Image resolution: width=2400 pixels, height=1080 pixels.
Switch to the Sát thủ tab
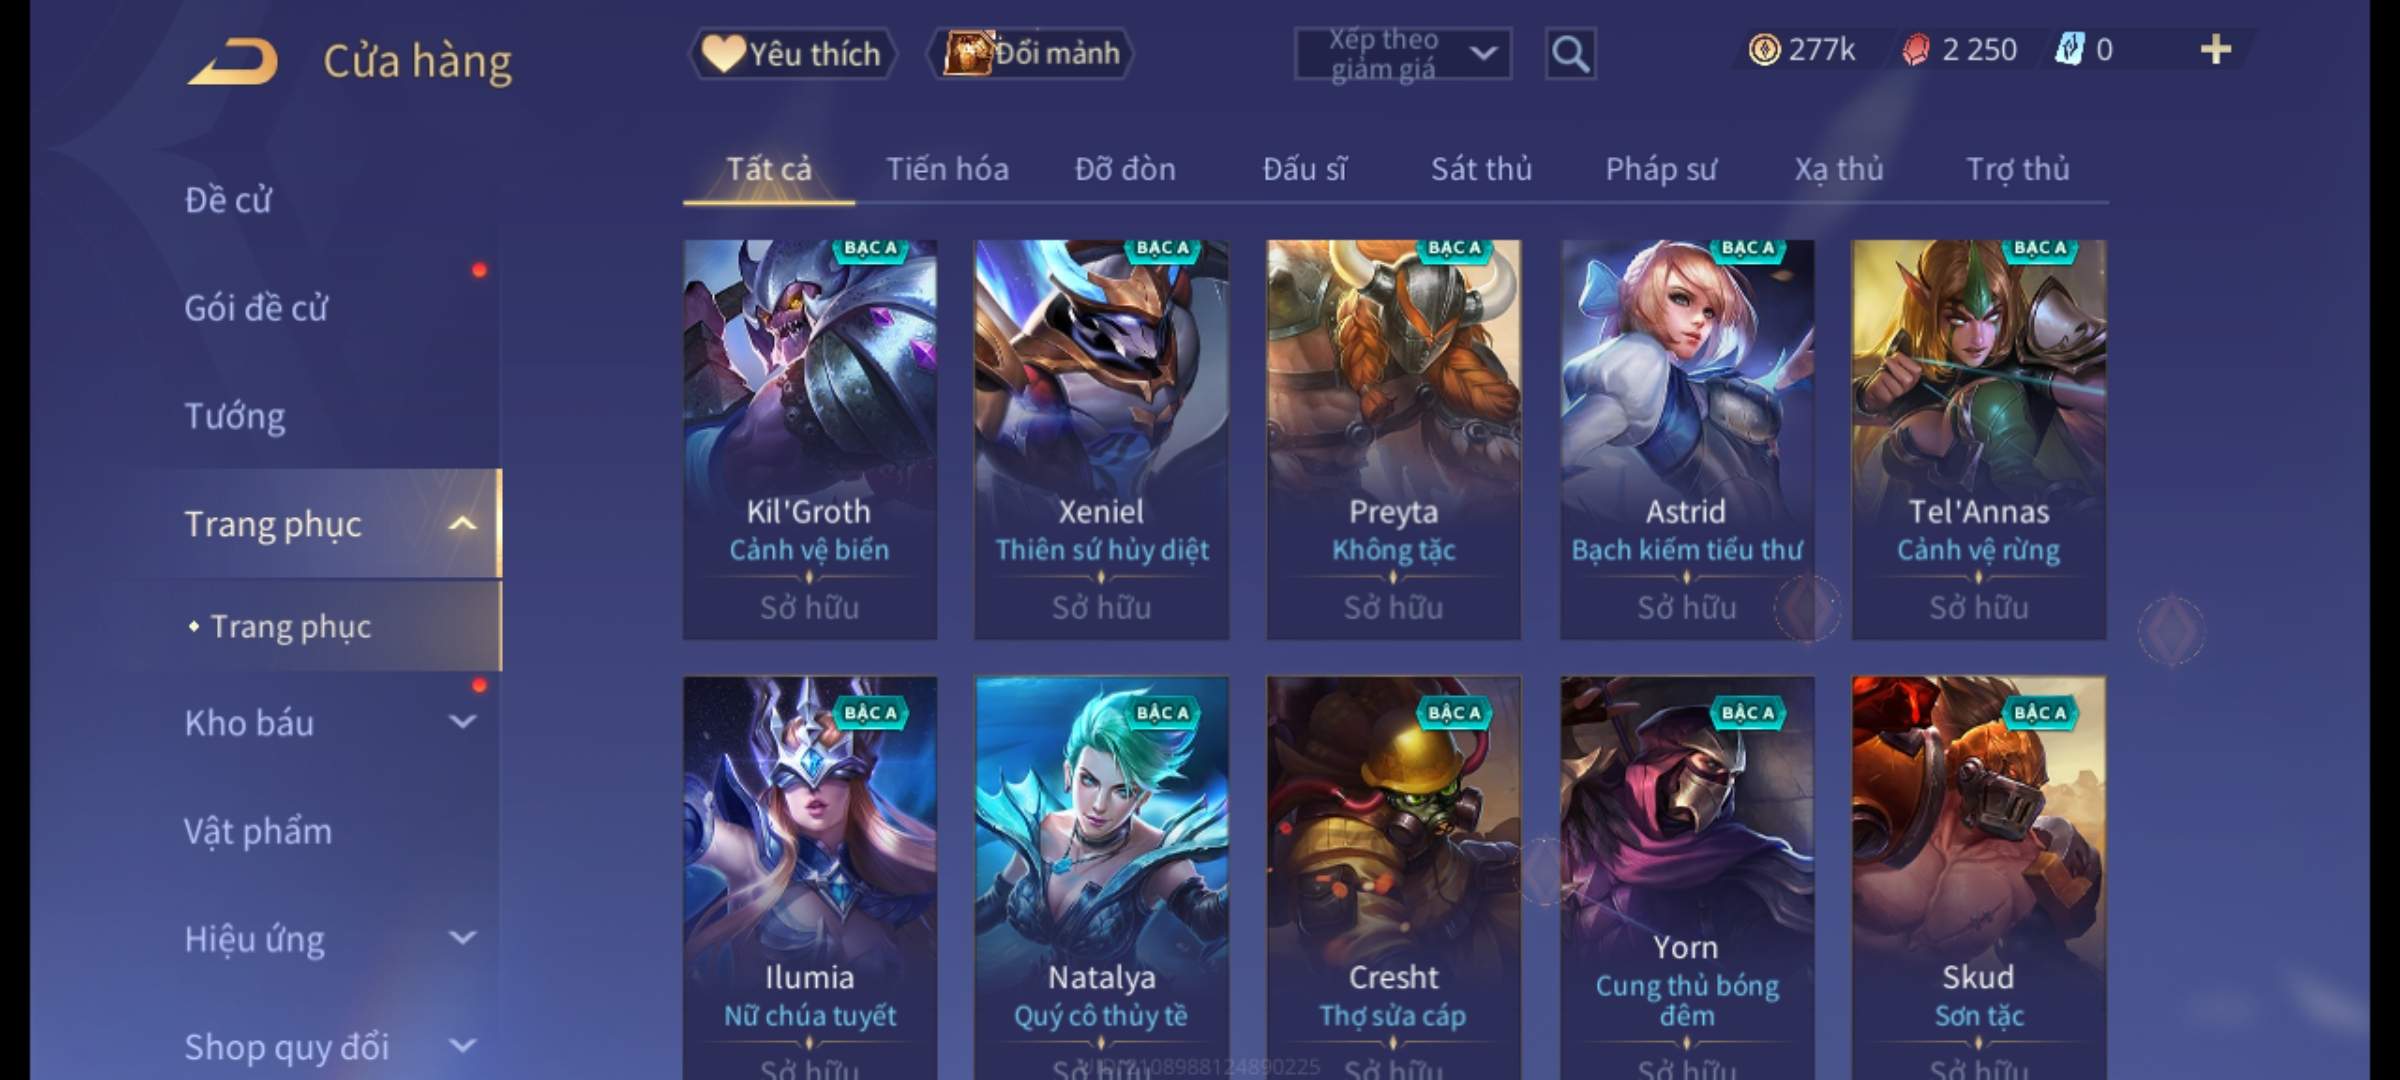click(1481, 169)
